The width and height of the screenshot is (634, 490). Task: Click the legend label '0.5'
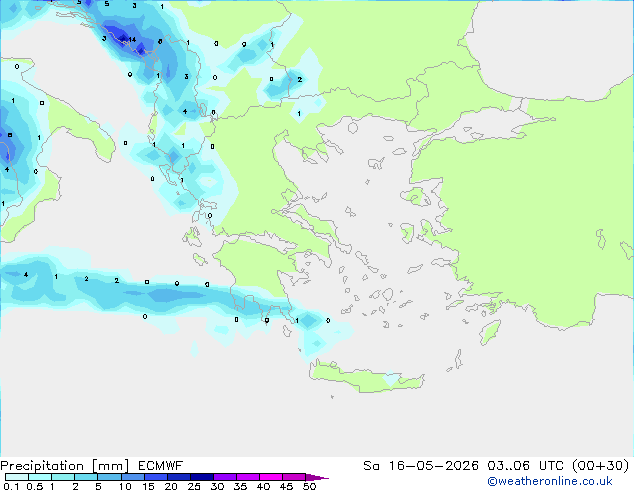click(x=34, y=486)
